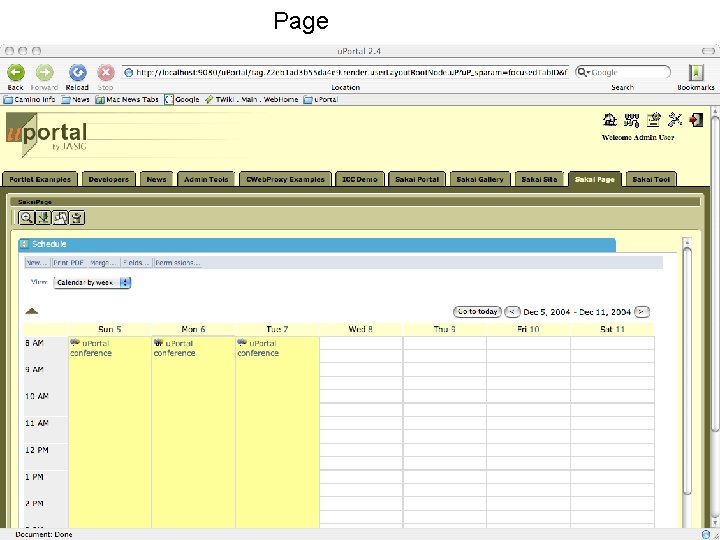Click the status bar icon at bottom right

[x=706, y=534]
